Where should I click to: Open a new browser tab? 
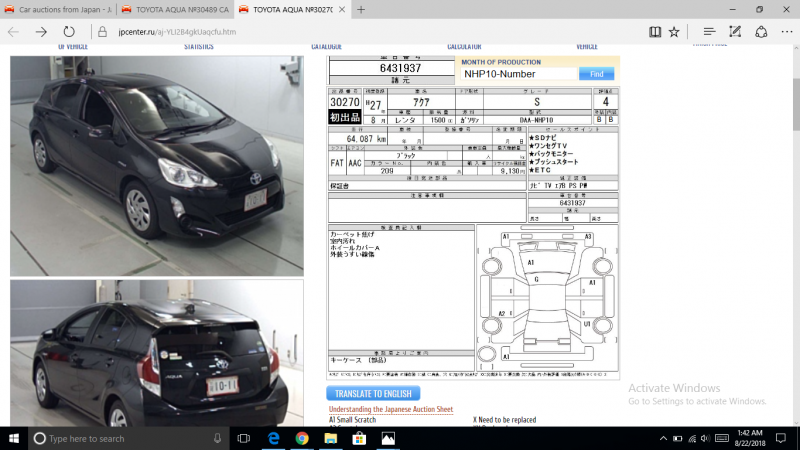click(x=361, y=9)
